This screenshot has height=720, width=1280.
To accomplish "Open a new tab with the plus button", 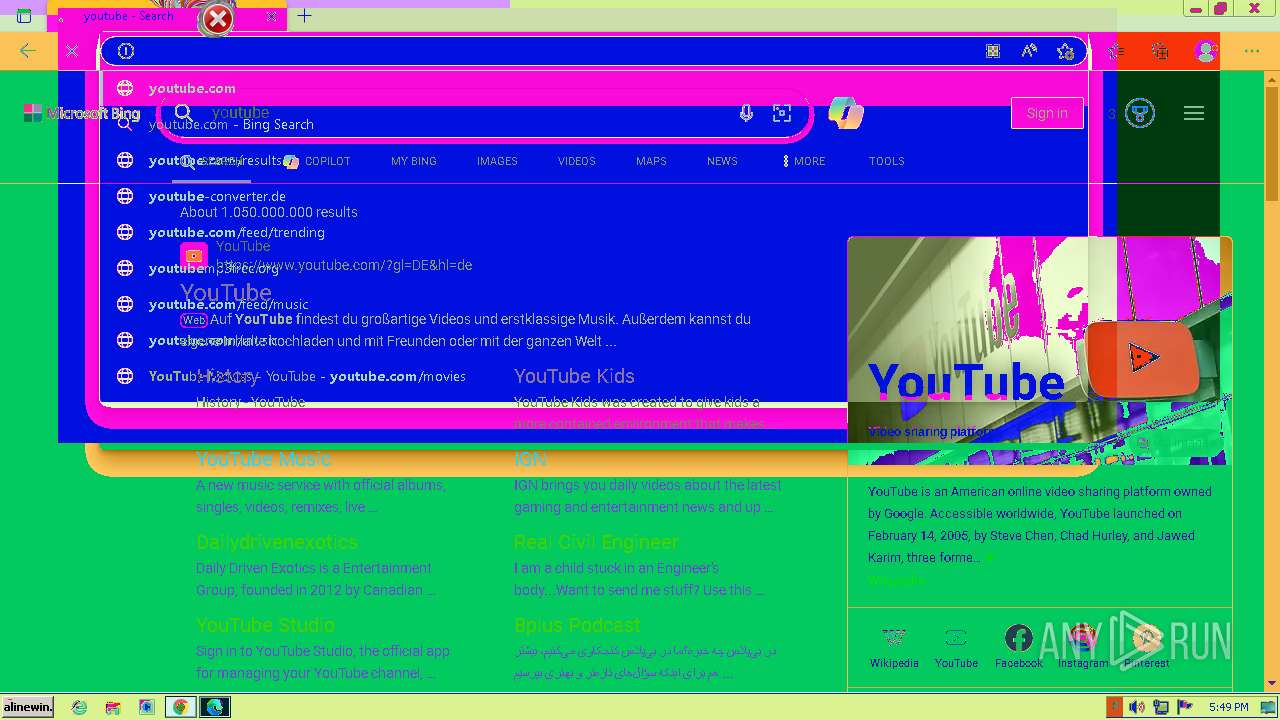I will pos(305,16).
